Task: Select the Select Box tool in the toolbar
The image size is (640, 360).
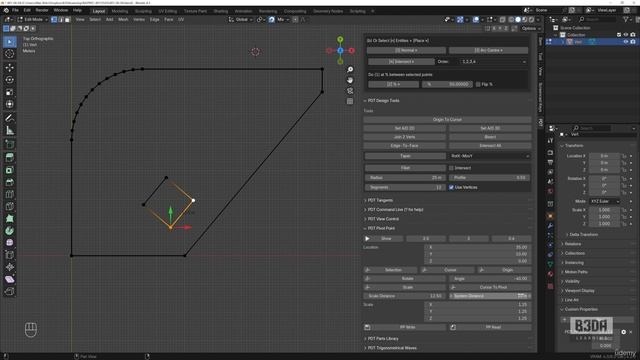Action: [x=9, y=42]
